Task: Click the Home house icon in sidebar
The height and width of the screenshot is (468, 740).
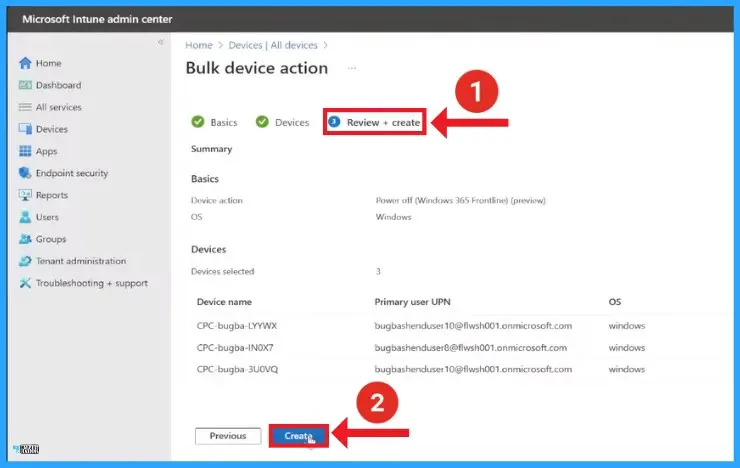Action: coord(25,63)
